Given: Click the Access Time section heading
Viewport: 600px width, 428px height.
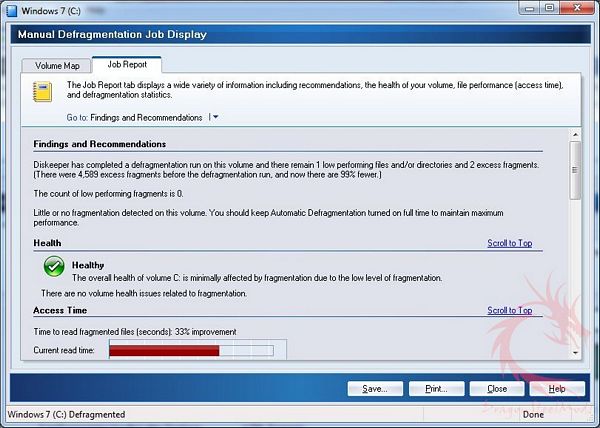Looking at the screenshot, I should point(60,310).
